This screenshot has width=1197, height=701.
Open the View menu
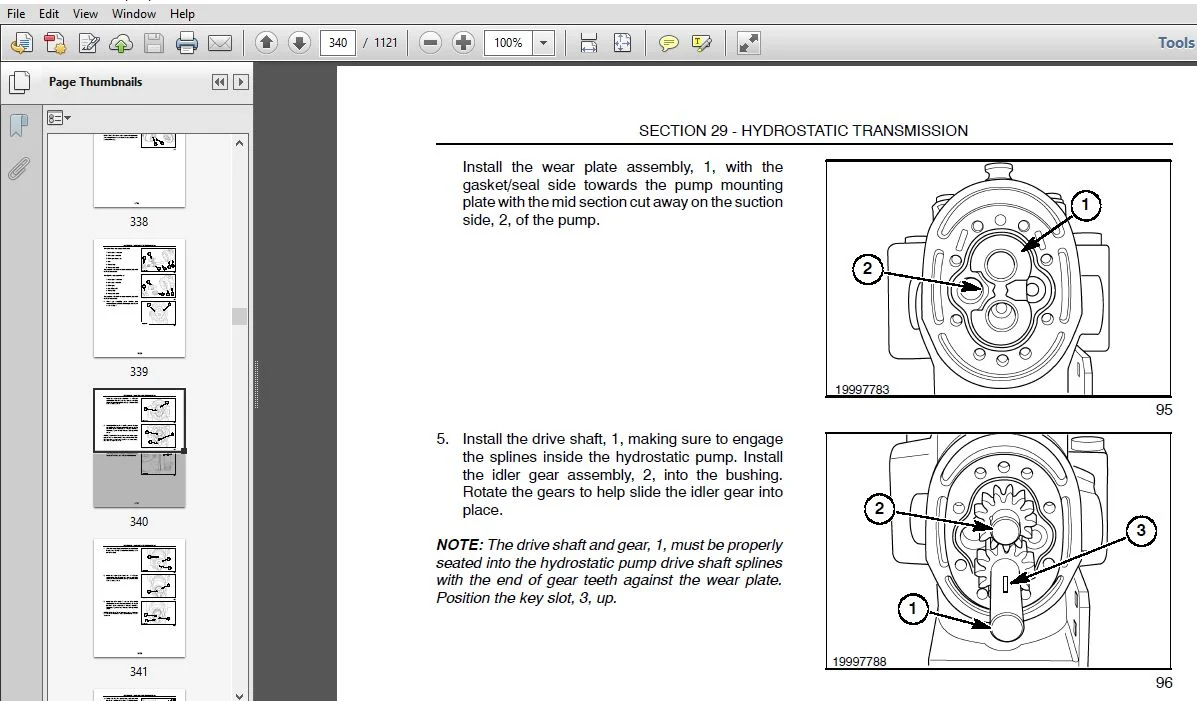click(85, 14)
